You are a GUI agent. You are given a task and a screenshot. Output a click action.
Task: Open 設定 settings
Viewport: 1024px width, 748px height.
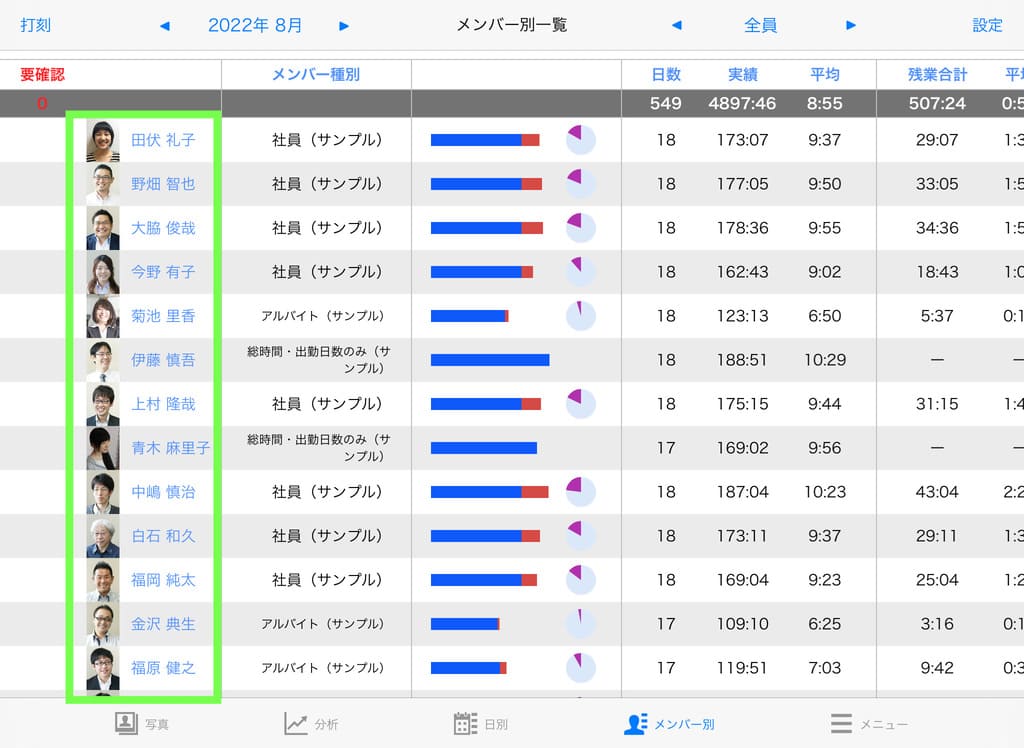coord(987,26)
